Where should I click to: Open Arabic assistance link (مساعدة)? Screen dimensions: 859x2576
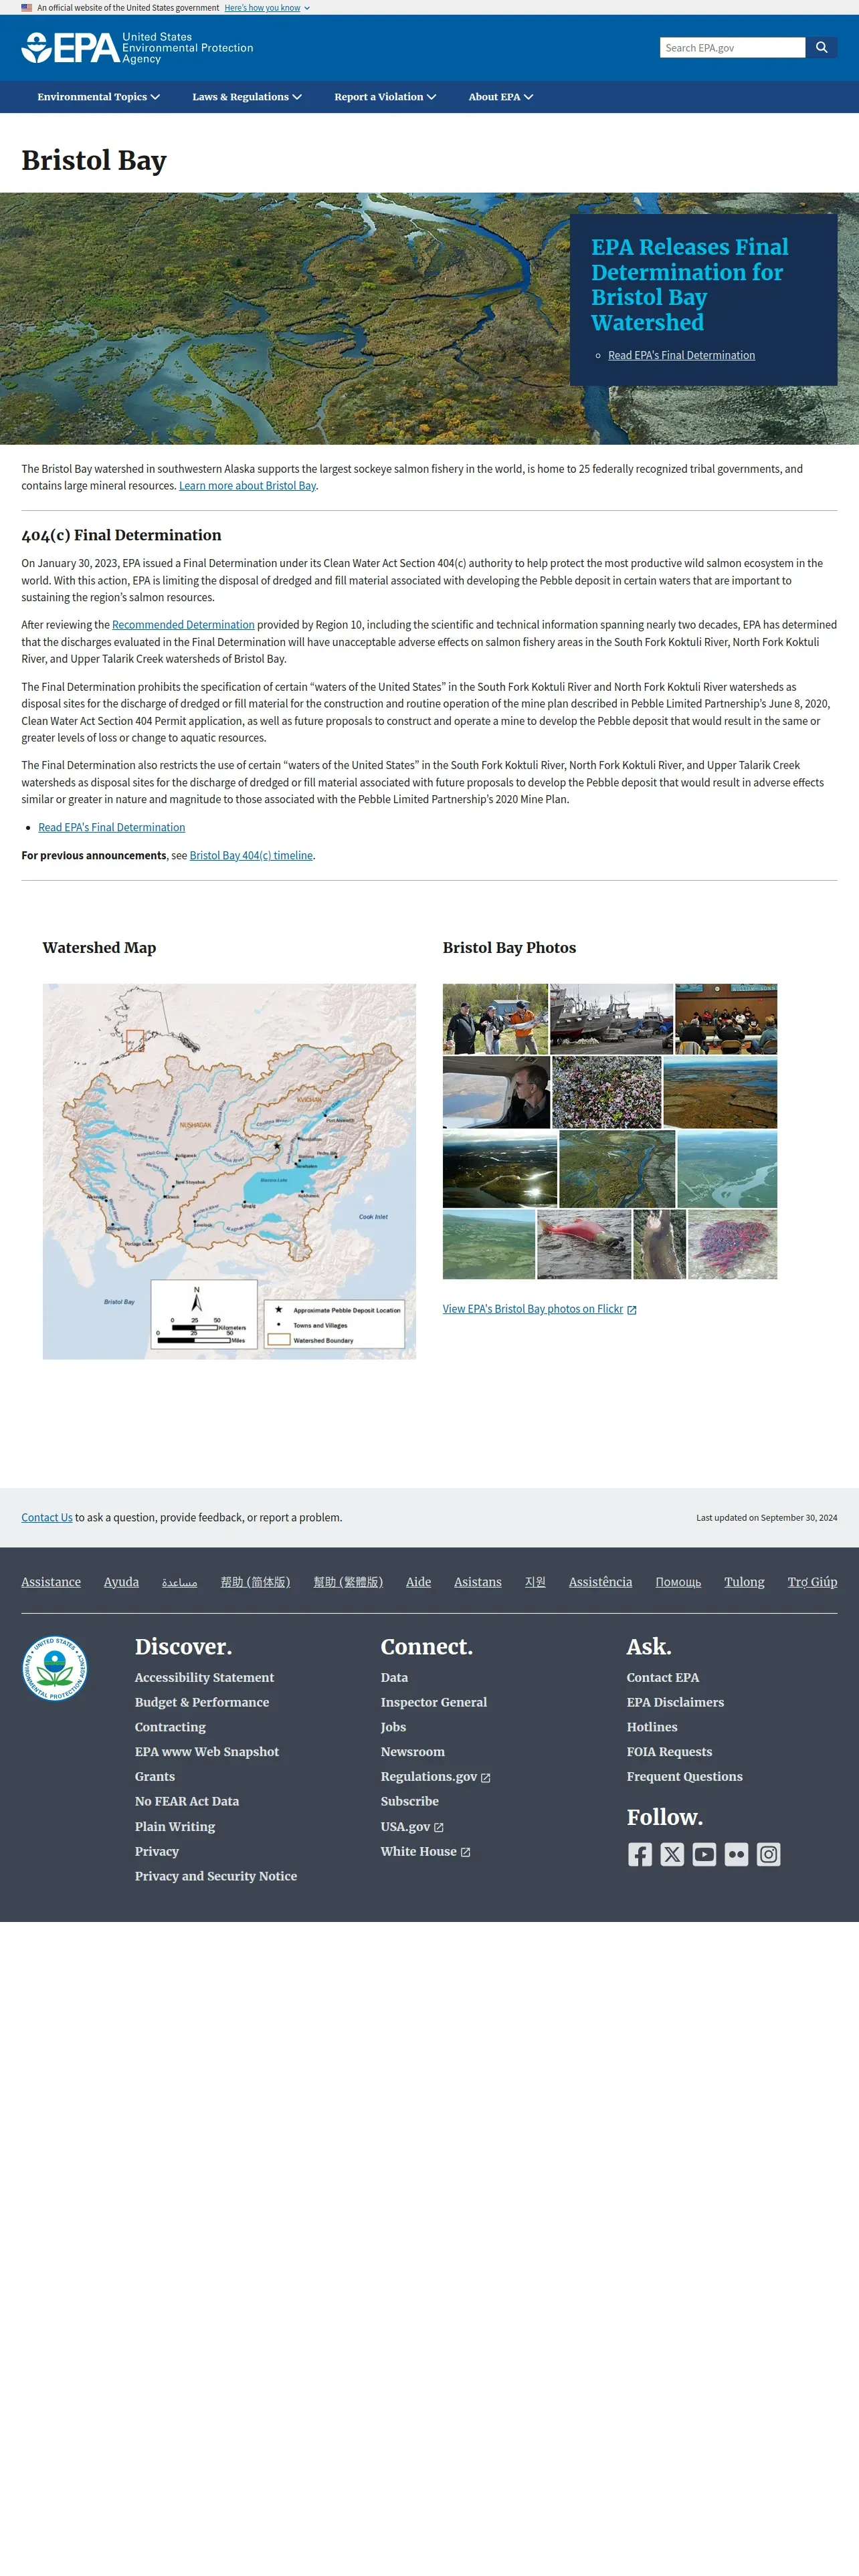point(180,1582)
